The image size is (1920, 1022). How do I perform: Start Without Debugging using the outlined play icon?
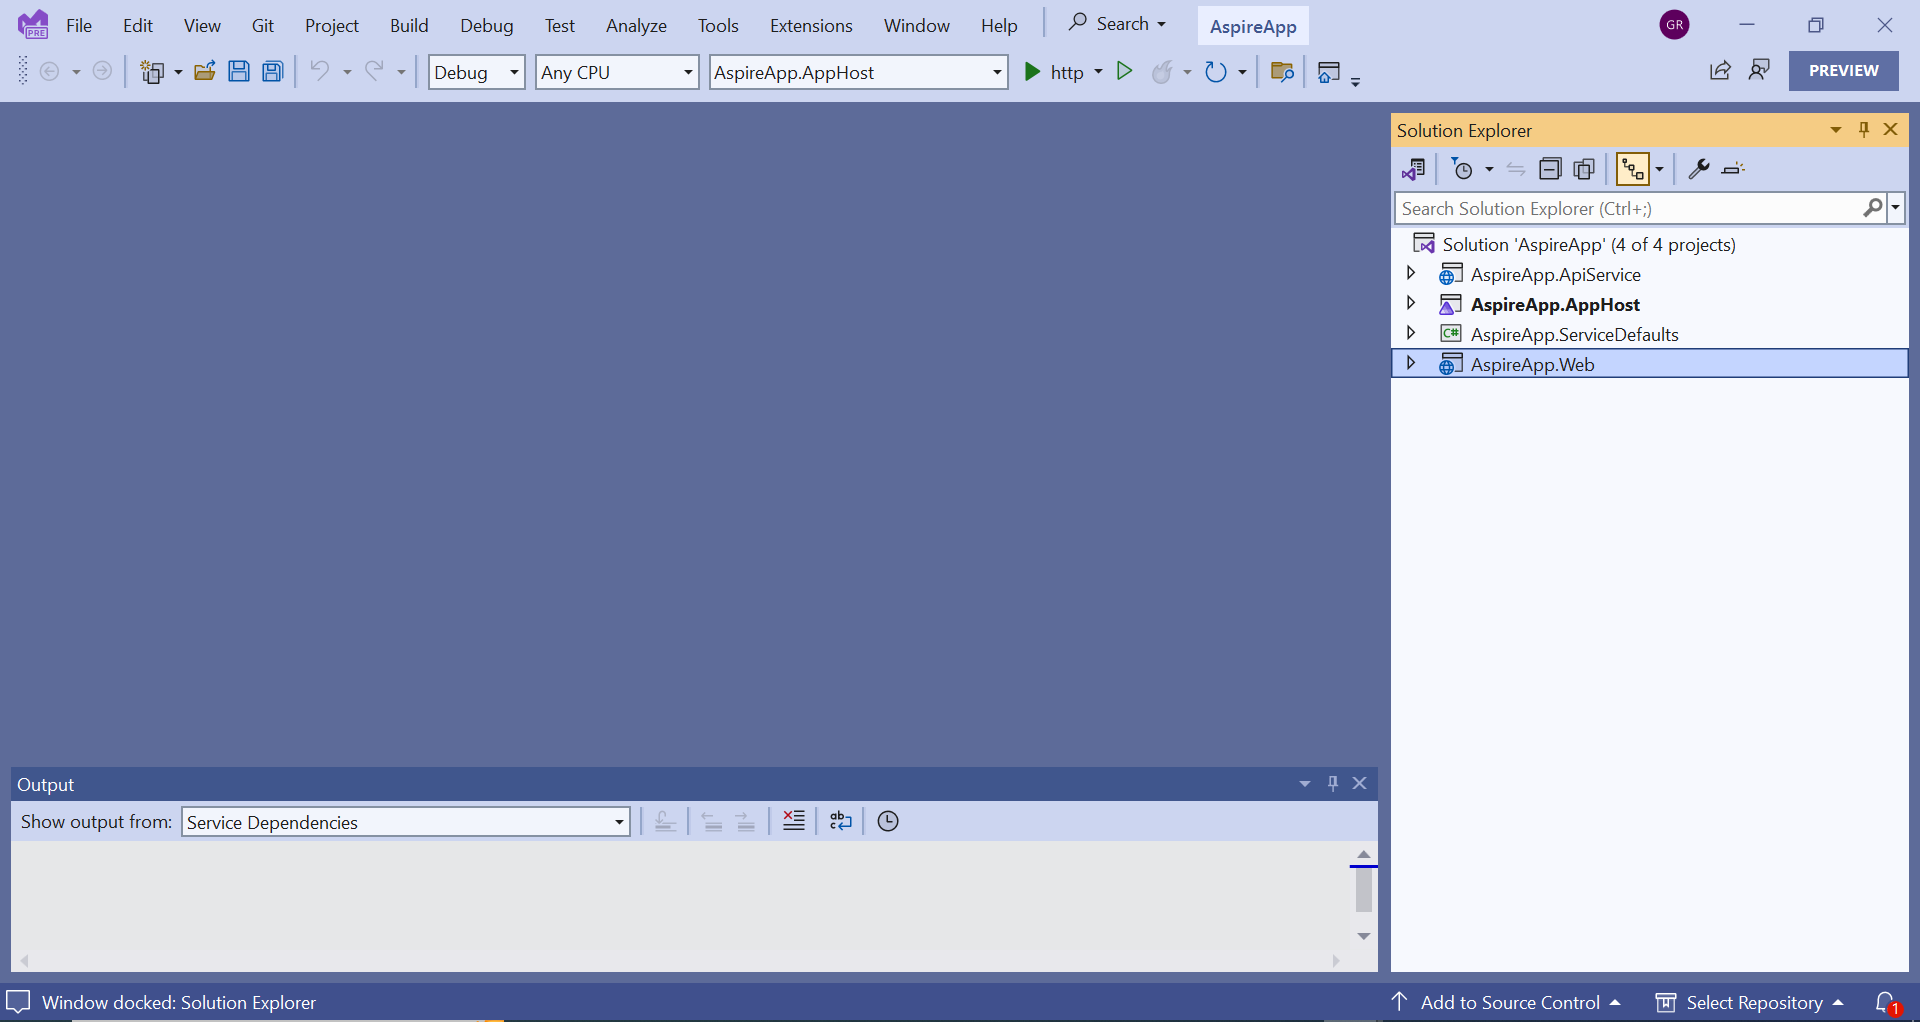pos(1124,71)
